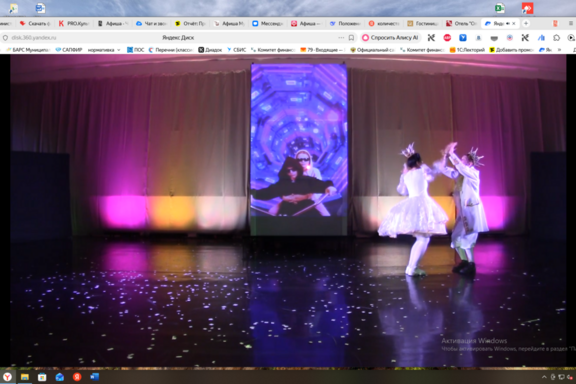Close the active Яндекс Диск tab

pos(514,24)
